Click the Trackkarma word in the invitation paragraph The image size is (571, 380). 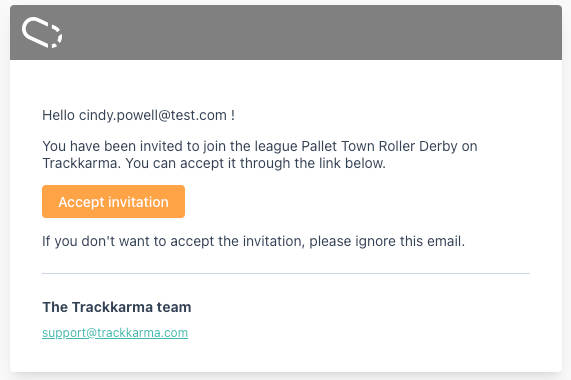point(81,163)
